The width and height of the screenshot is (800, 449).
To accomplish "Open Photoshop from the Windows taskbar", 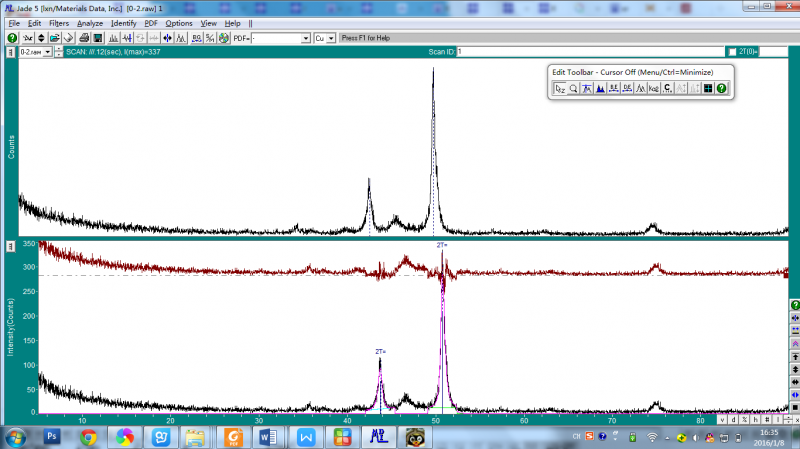I will 53,437.
